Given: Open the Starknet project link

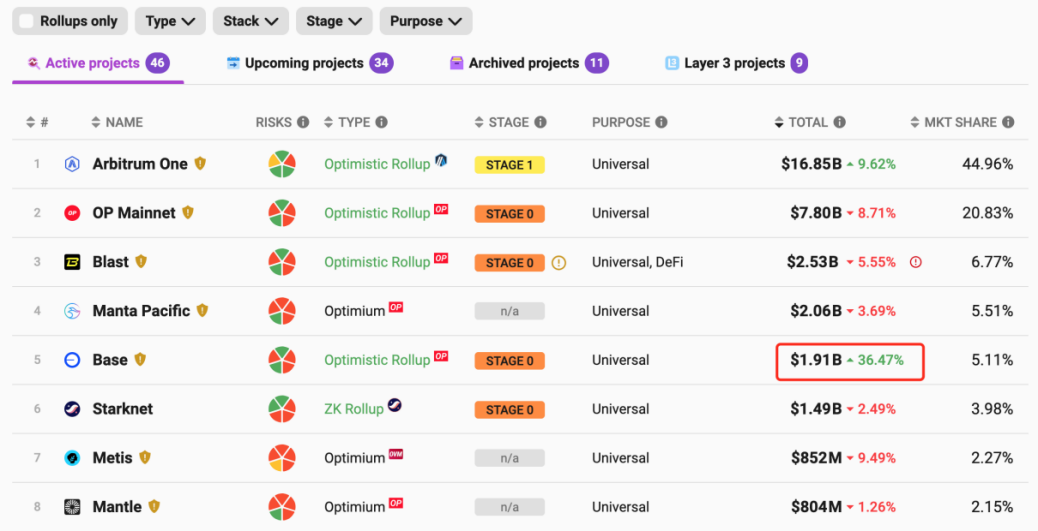Looking at the screenshot, I should [122, 409].
